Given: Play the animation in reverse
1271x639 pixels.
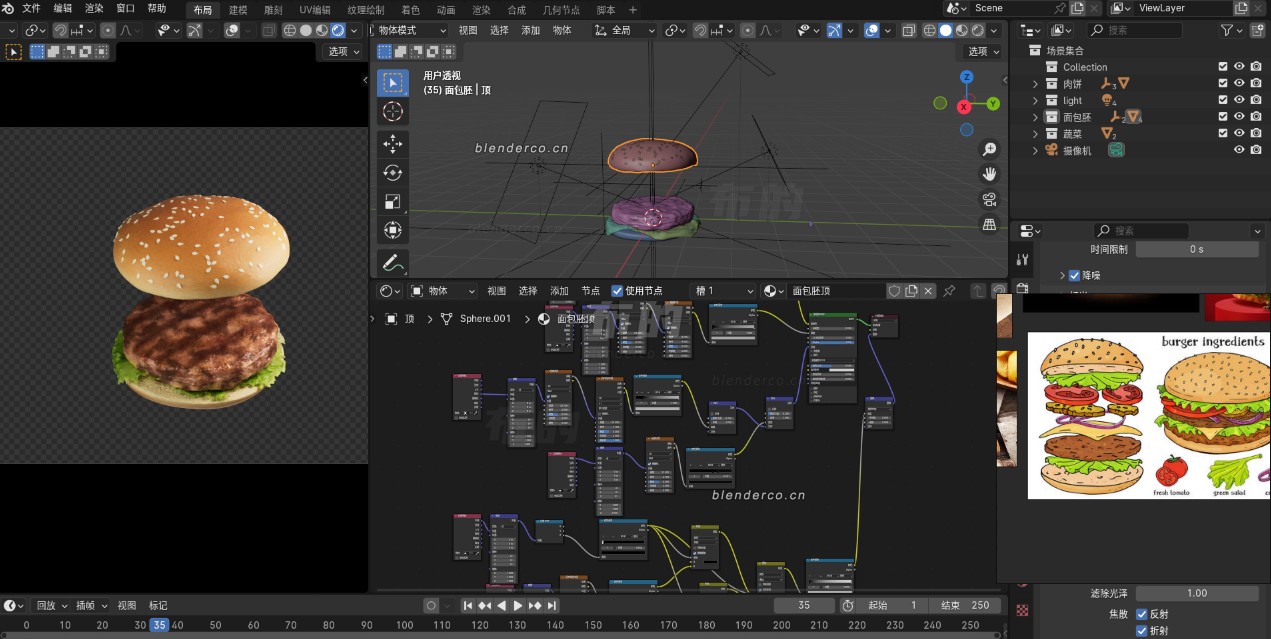Looking at the screenshot, I should coord(501,605).
